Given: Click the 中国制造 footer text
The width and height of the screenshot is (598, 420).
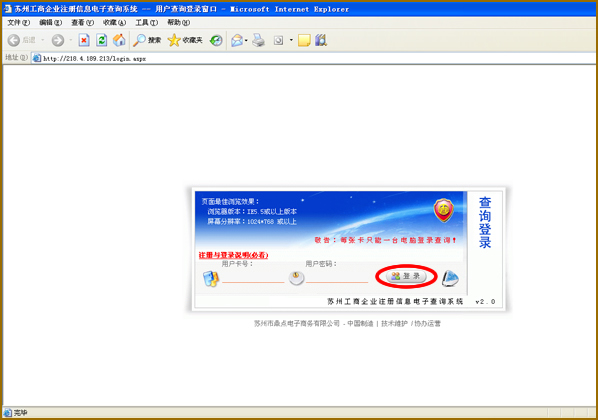Looking at the screenshot, I should 360,323.
